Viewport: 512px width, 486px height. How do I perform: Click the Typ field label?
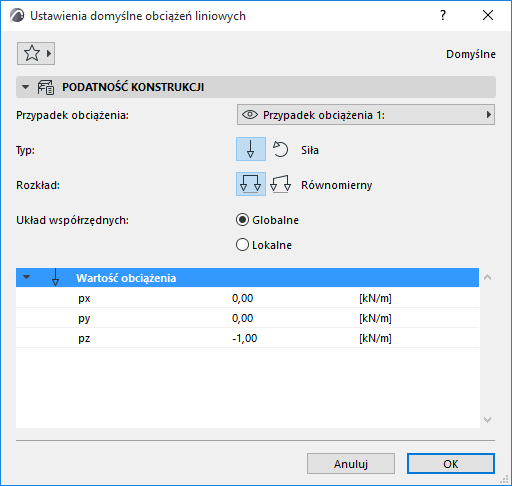pyautogui.click(x=25, y=150)
